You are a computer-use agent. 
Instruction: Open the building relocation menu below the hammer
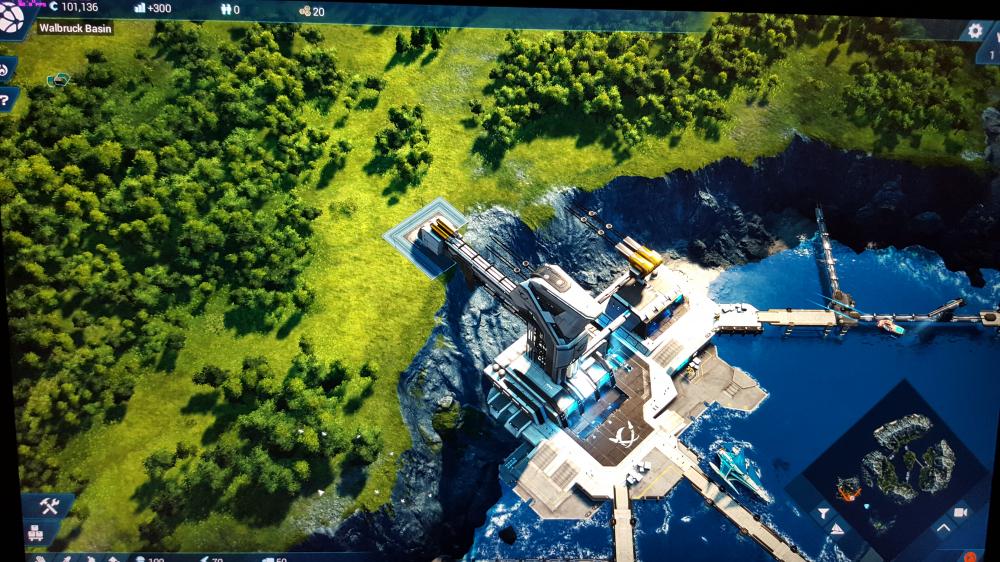pos(36,533)
